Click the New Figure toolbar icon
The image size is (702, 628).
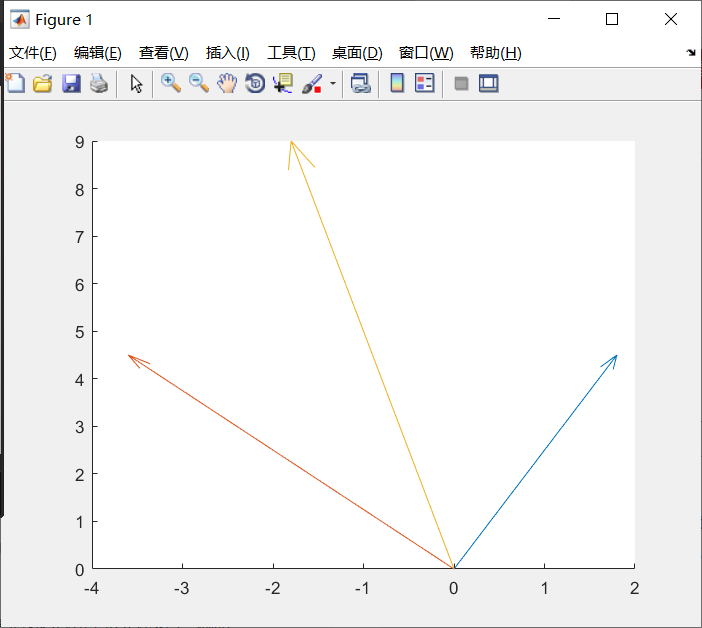[x=16, y=84]
